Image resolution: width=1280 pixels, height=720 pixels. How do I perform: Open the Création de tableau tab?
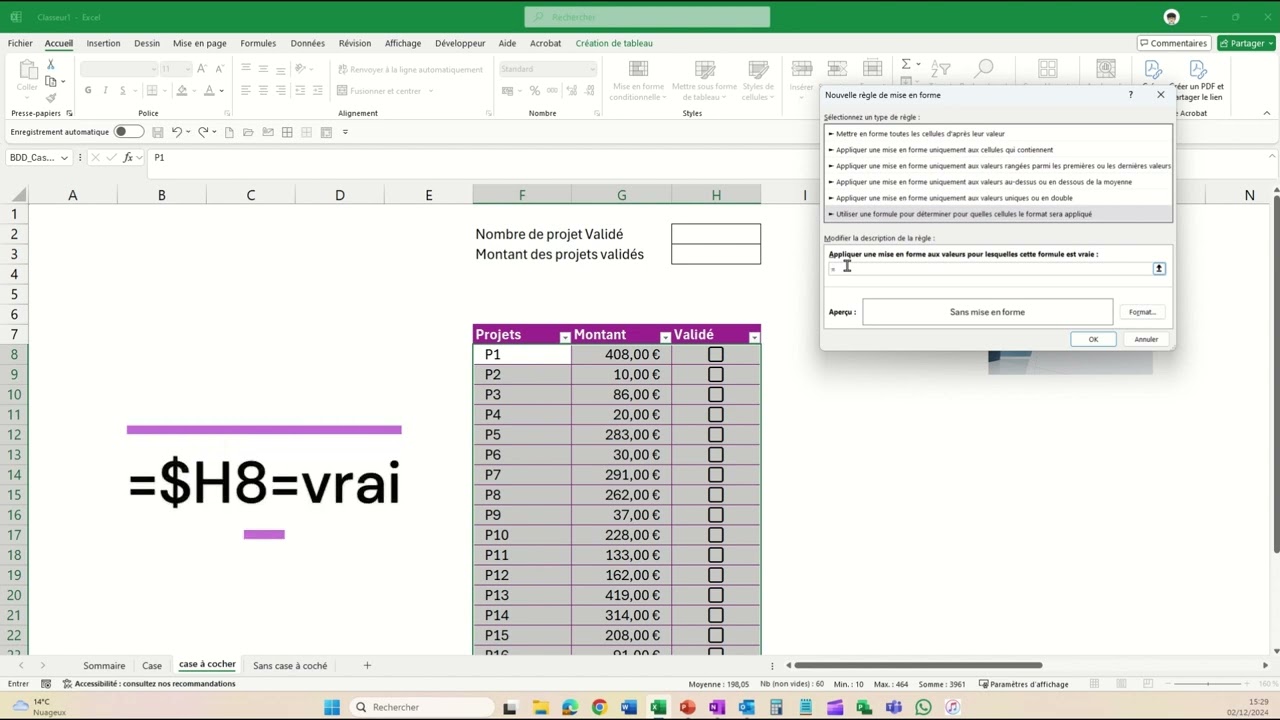coord(614,43)
